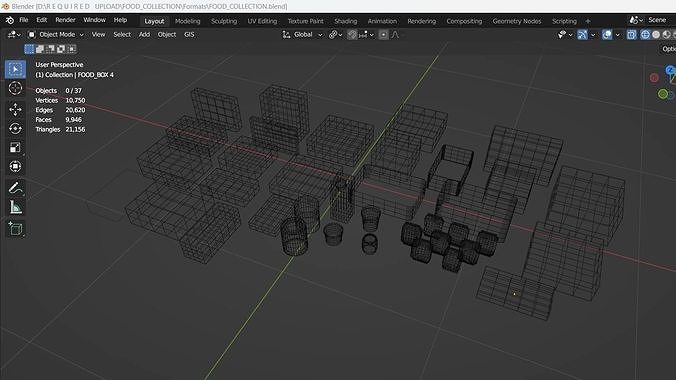Switch to the Compositing workspace tab
676x380 pixels.
pyautogui.click(x=464, y=21)
